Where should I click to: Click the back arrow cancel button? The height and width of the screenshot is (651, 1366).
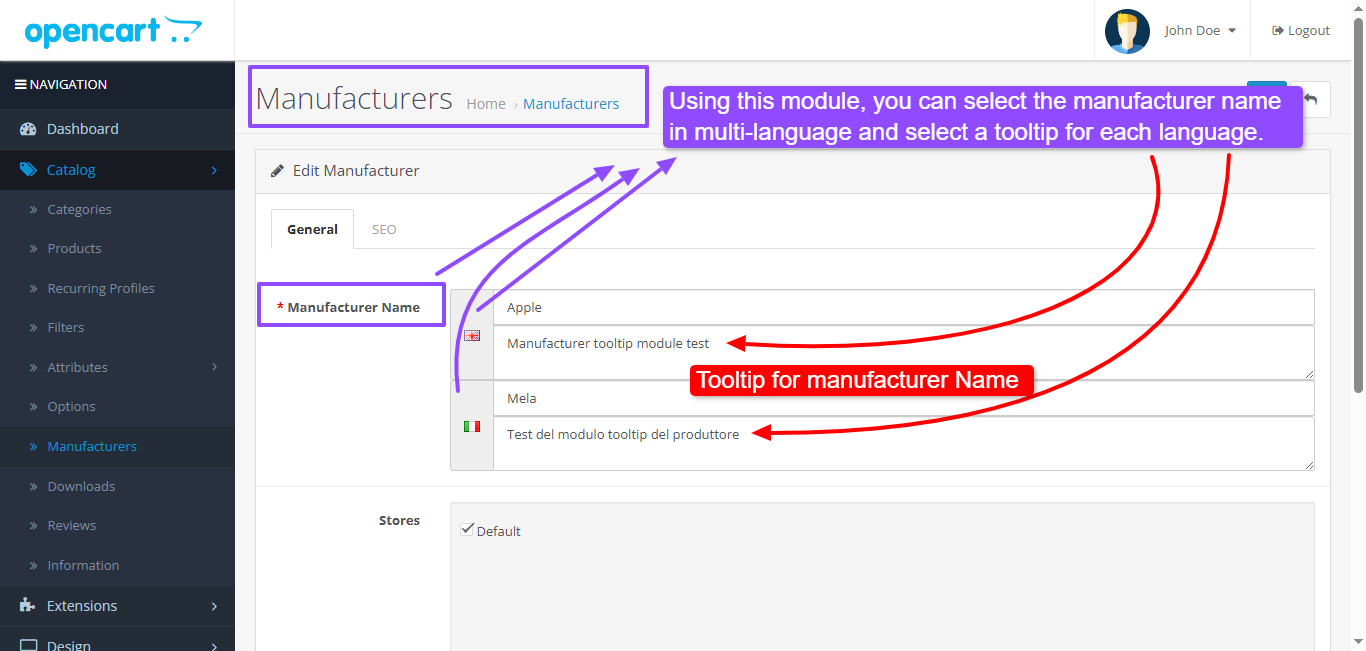[x=1311, y=100]
